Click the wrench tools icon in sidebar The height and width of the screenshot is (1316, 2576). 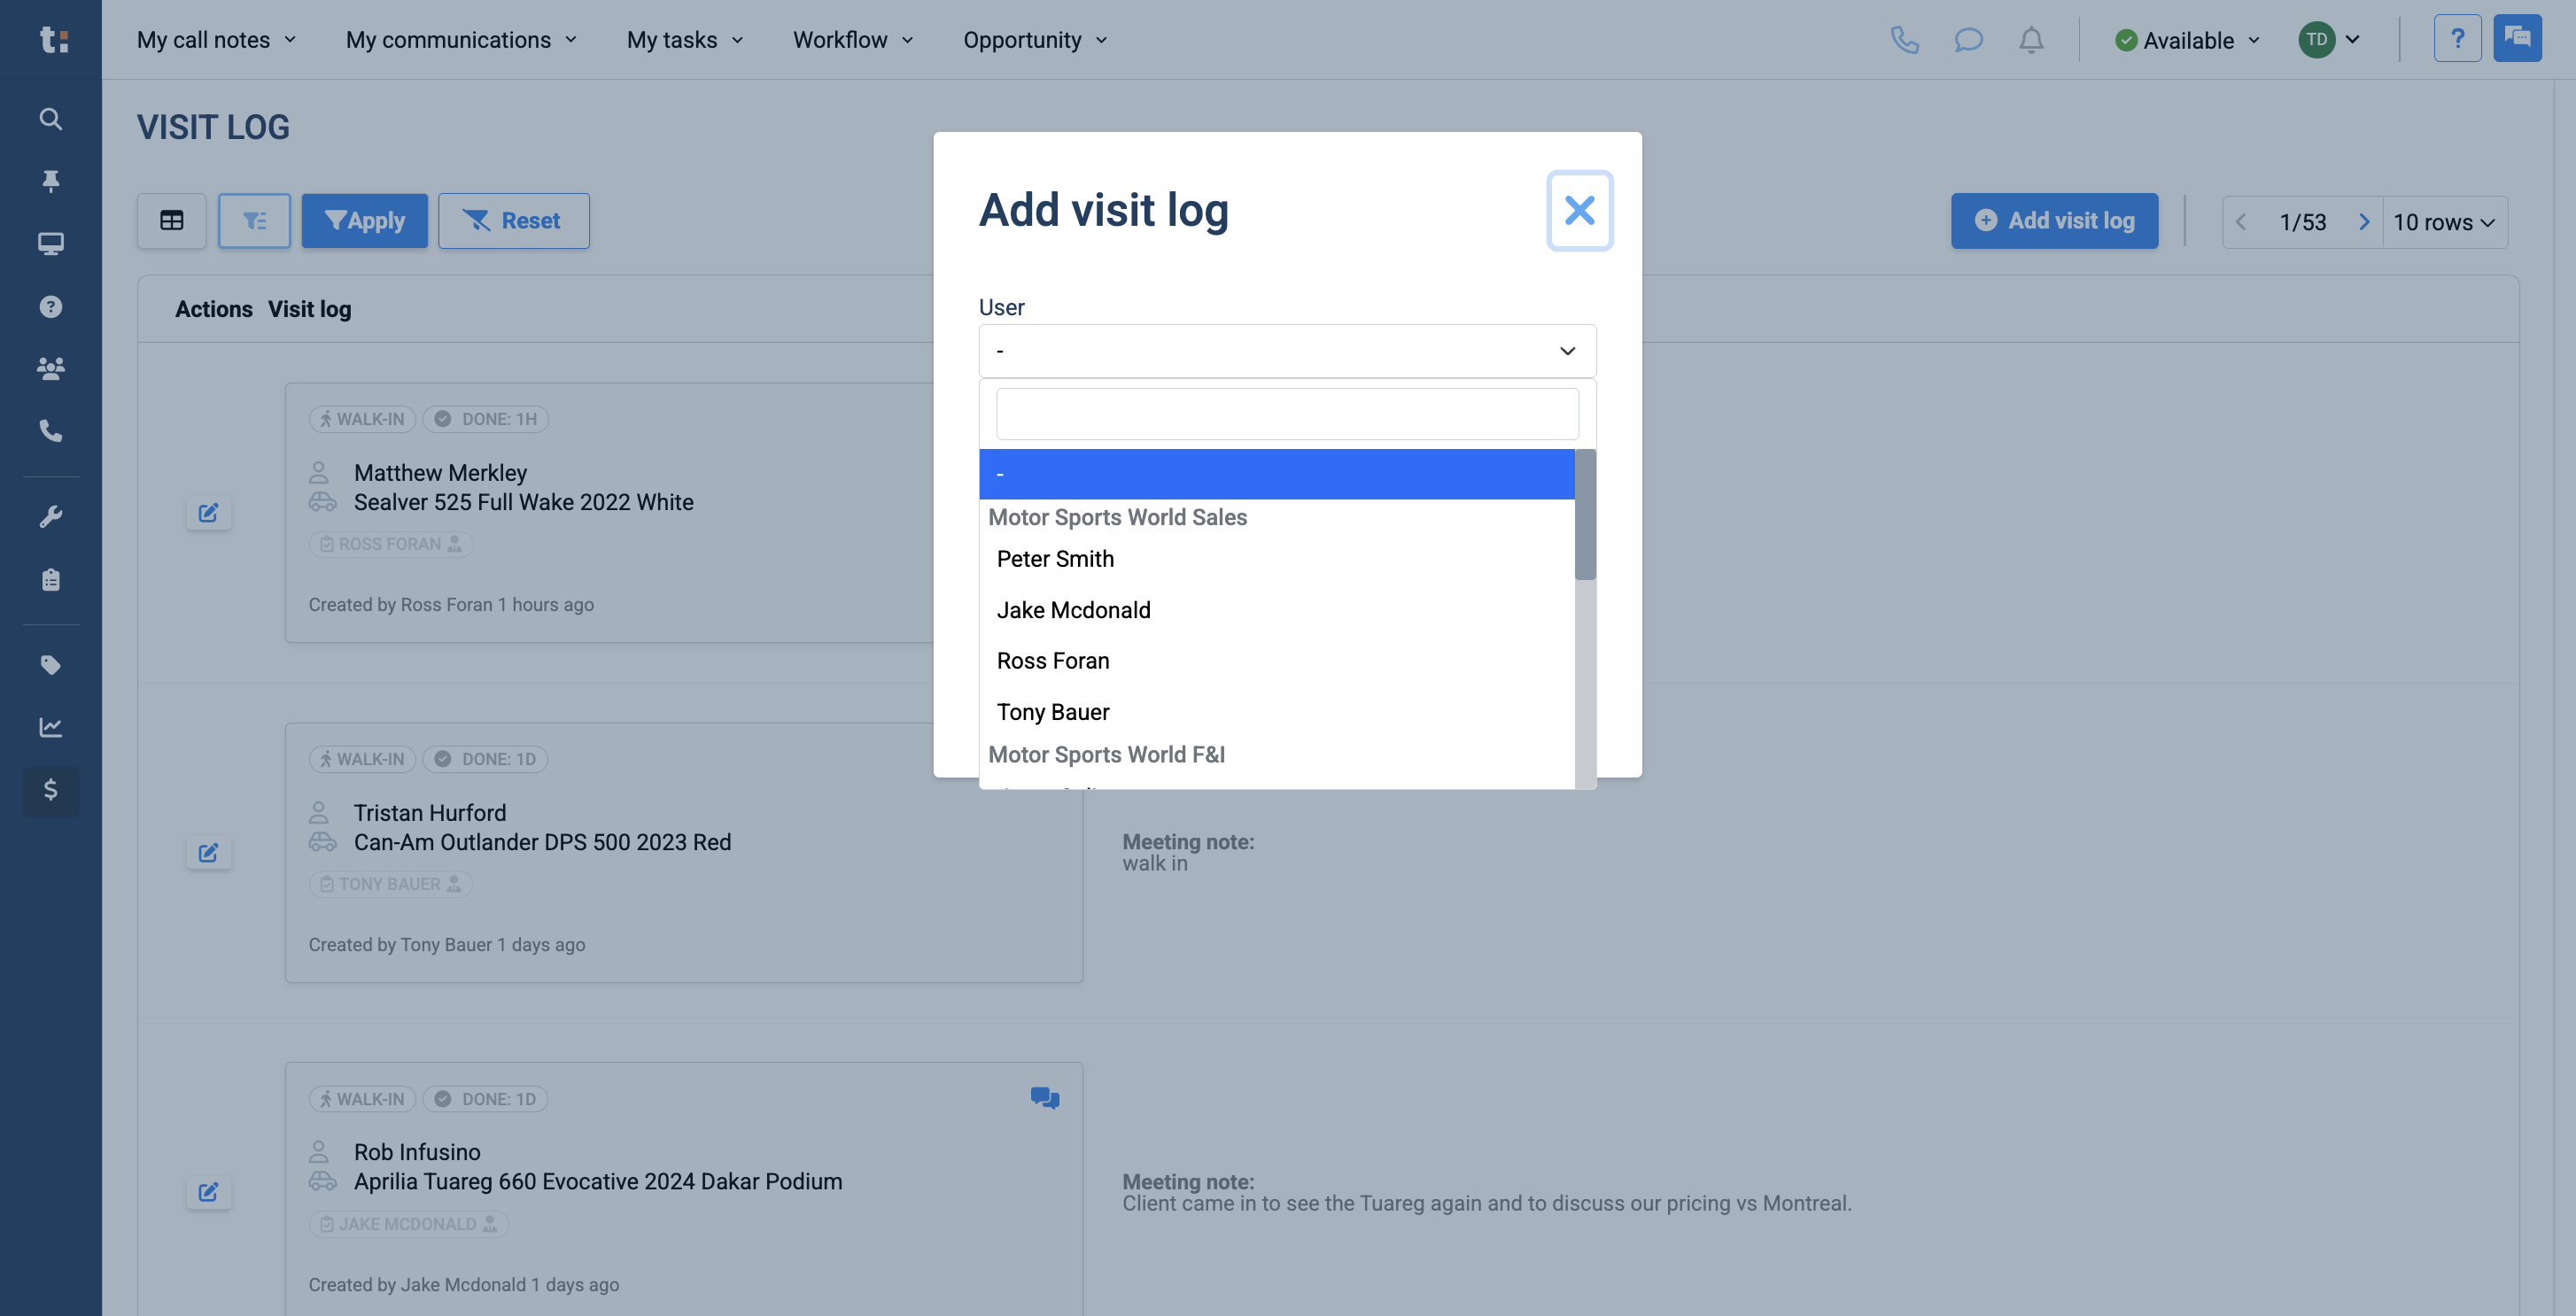(51, 517)
